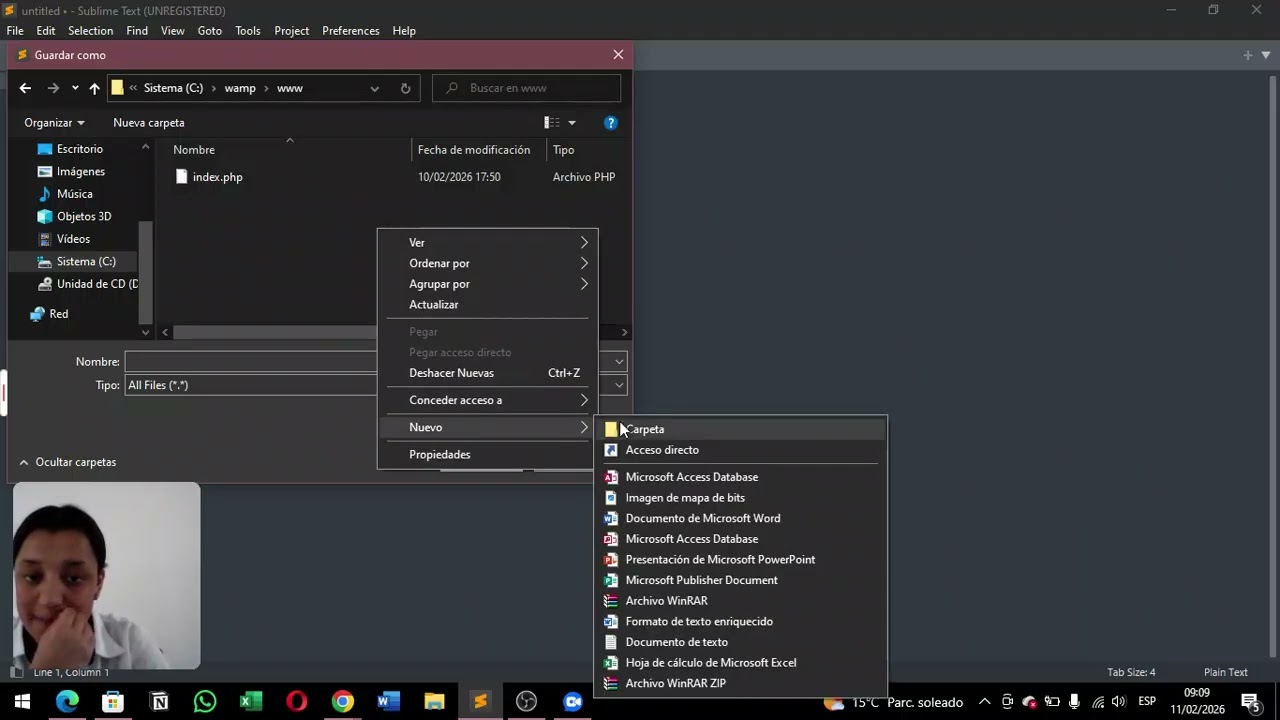Add a new tab with plus icon
The image size is (1280, 720).
tap(1247, 55)
